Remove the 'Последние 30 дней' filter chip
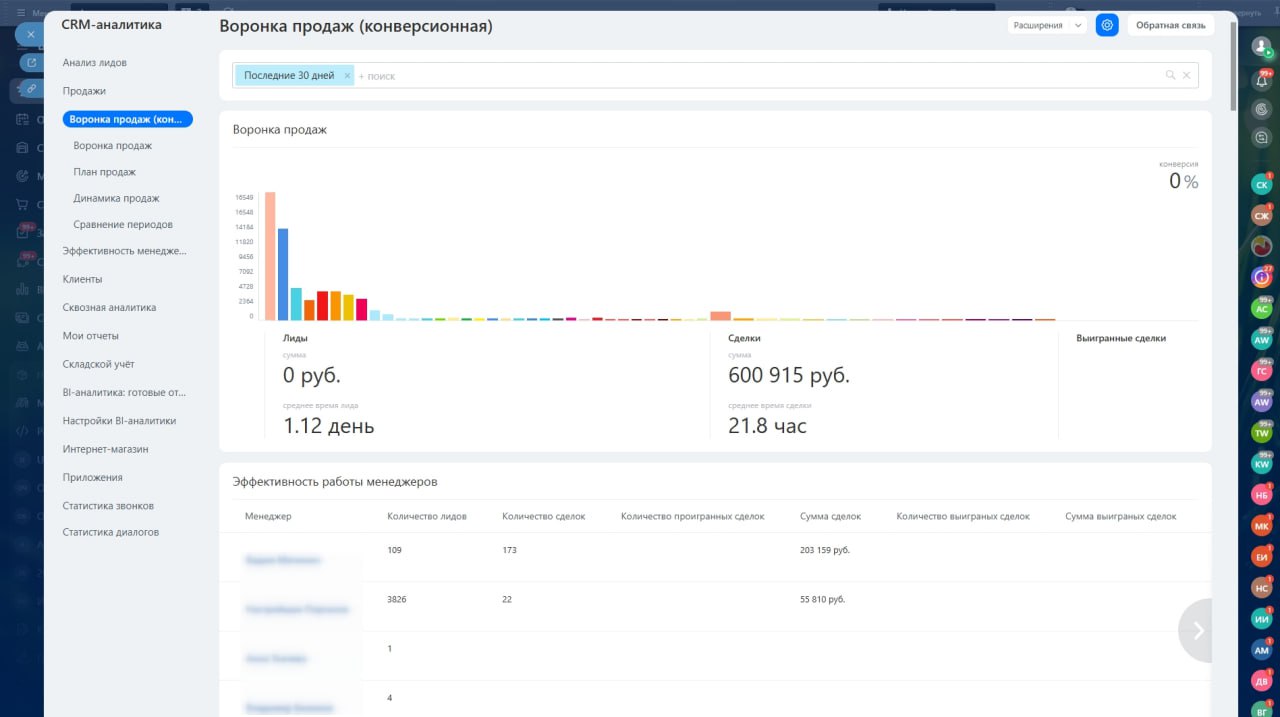 coord(347,76)
